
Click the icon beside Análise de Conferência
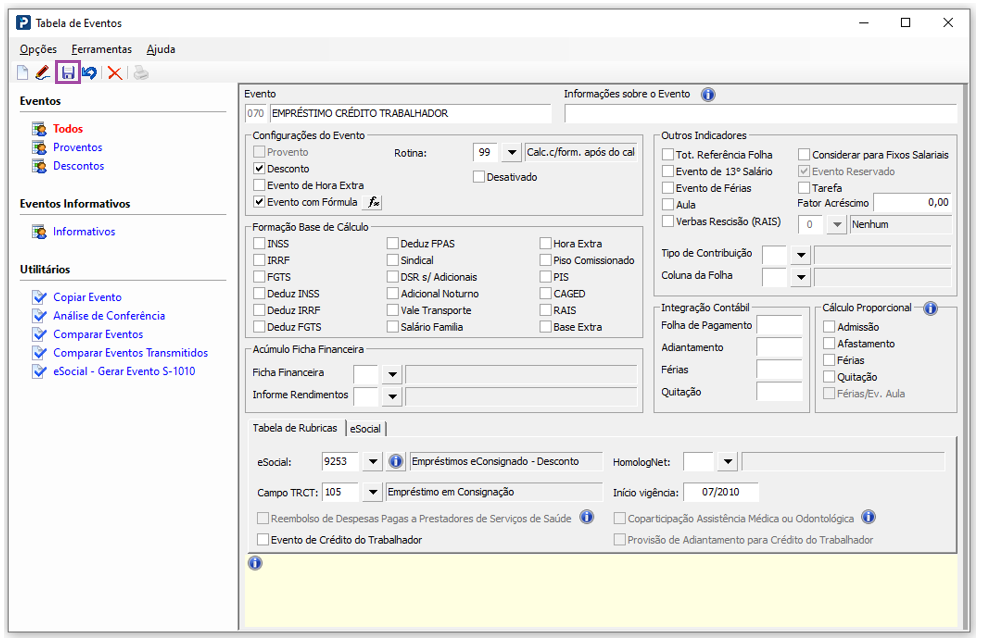(39, 316)
